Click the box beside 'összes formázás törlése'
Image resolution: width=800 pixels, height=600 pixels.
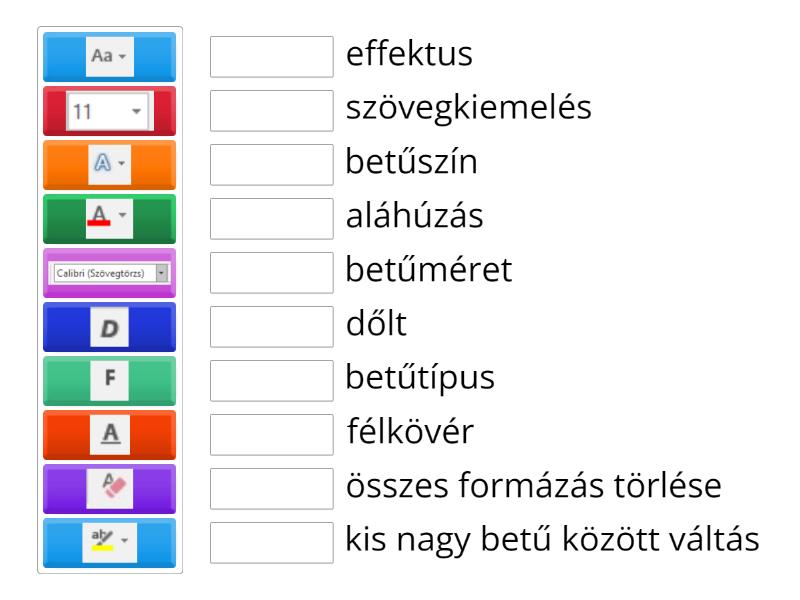tap(272, 489)
